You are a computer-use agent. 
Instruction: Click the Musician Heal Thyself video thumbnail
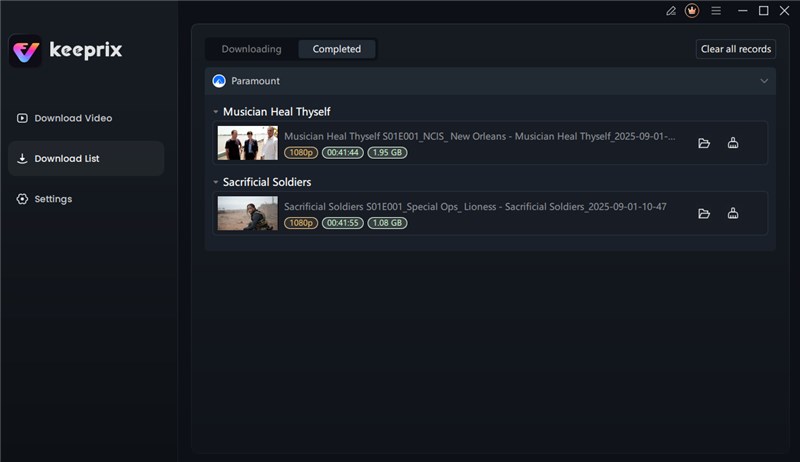tap(247, 143)
